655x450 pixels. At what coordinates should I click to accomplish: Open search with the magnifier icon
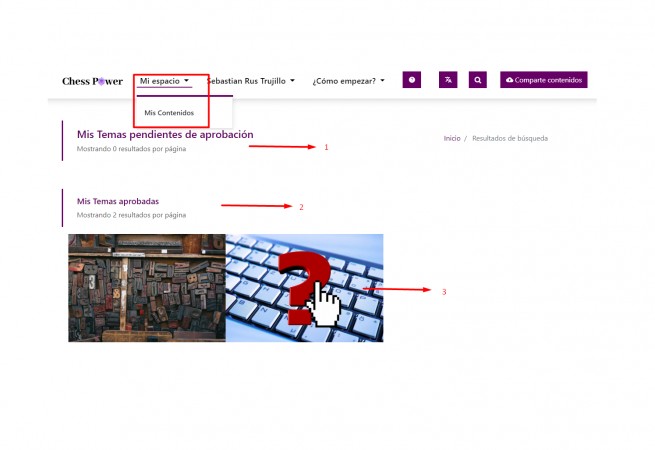coord(478,80)
